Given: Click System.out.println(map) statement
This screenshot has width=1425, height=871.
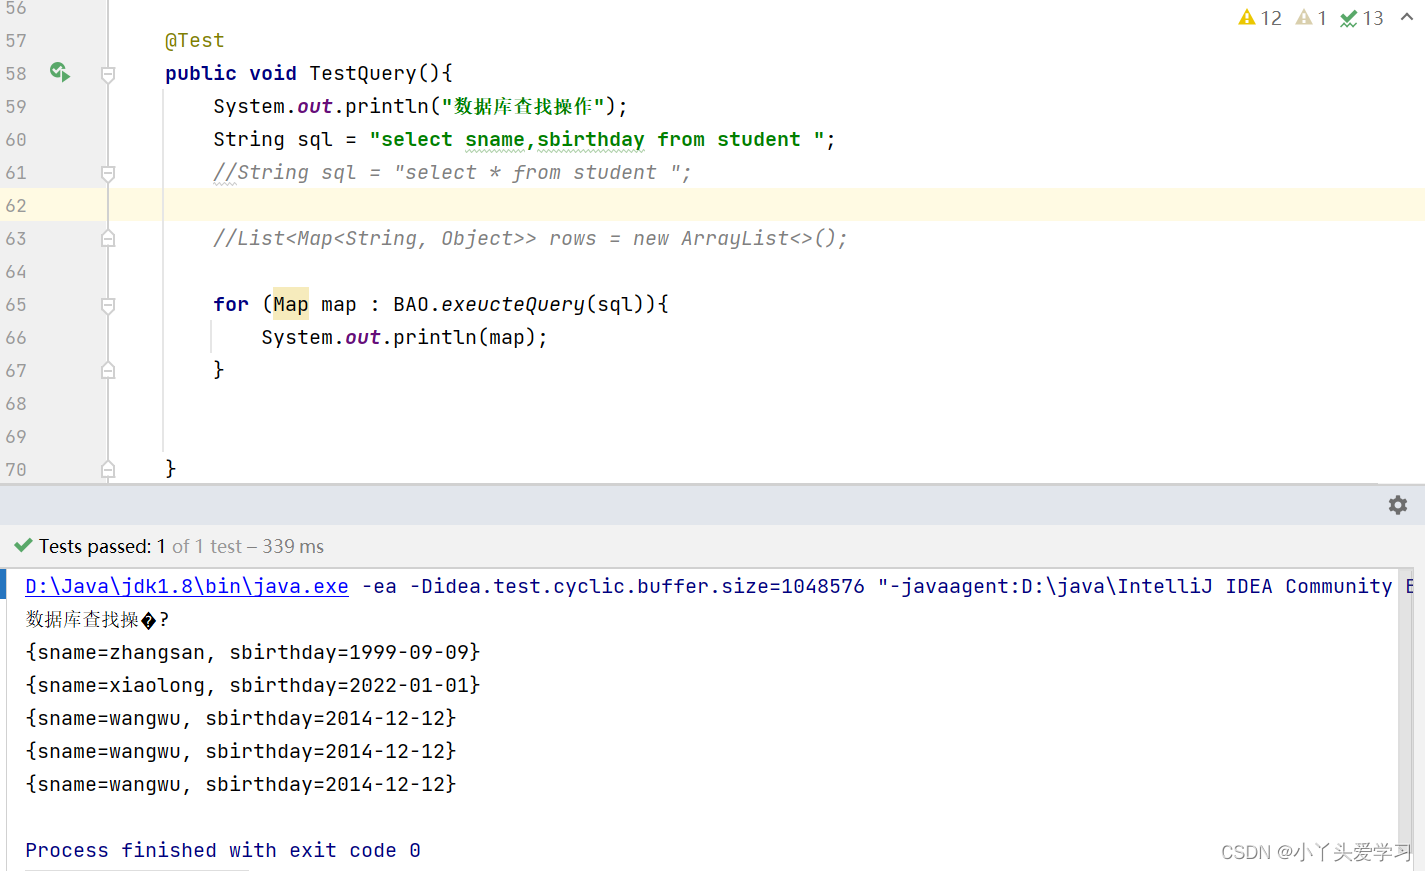Looking at the screenshot, I should (x=405, y=337).
